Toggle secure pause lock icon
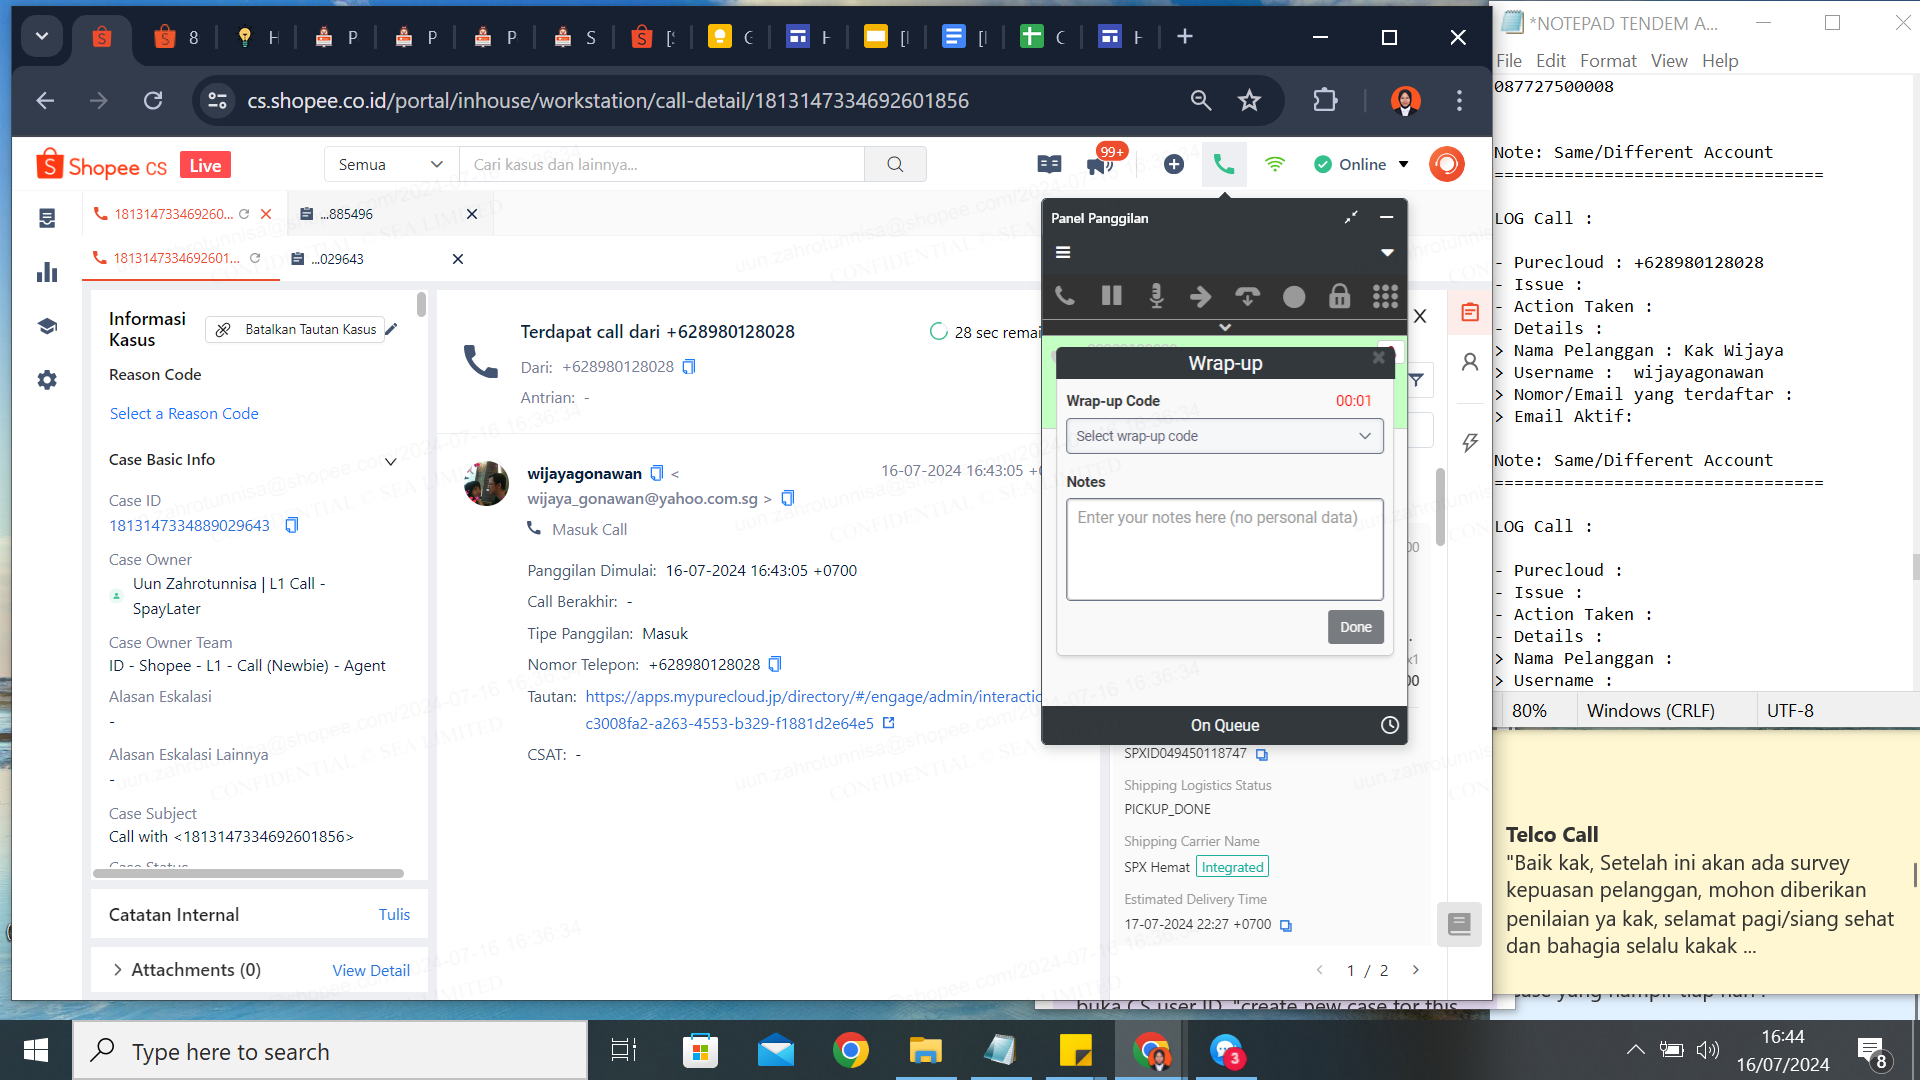The image size is (1920, 1080). pos(1339,296)
